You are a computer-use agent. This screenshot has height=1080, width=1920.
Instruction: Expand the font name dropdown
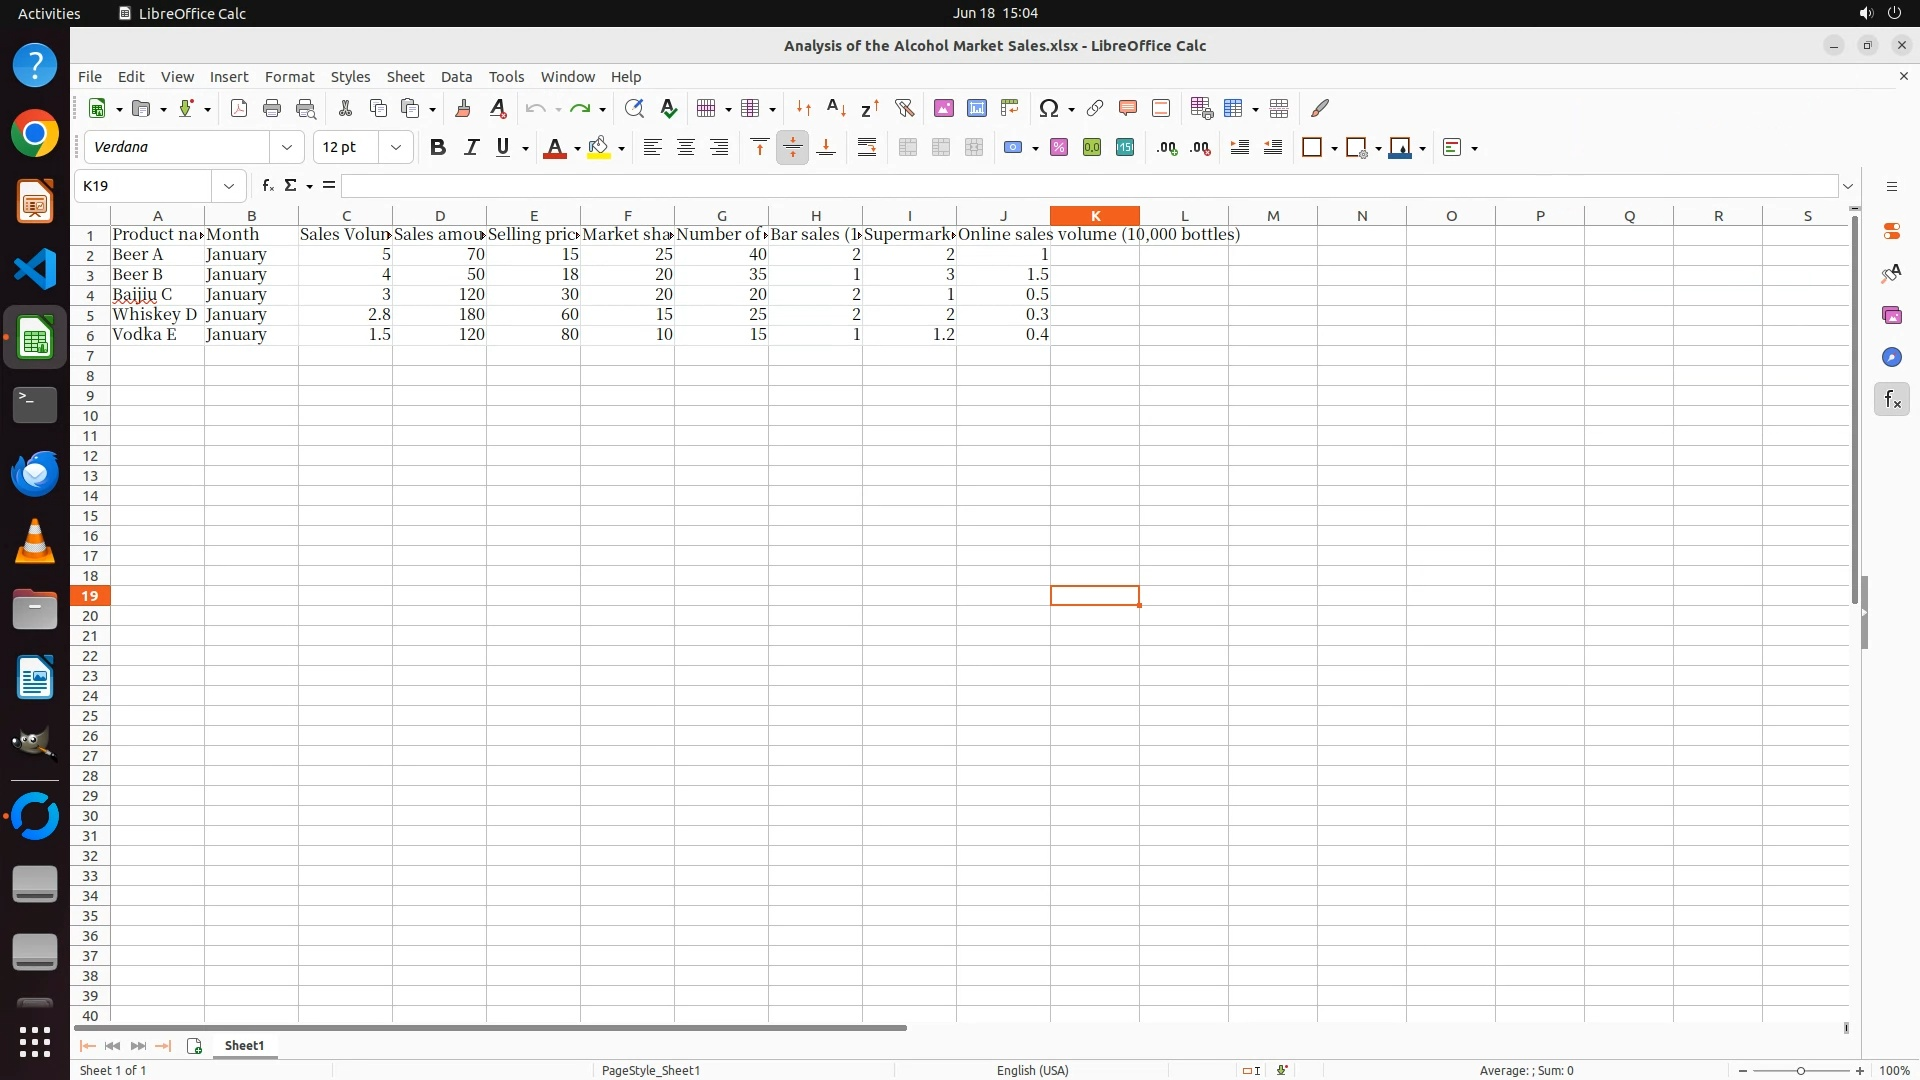click(287, 148)
